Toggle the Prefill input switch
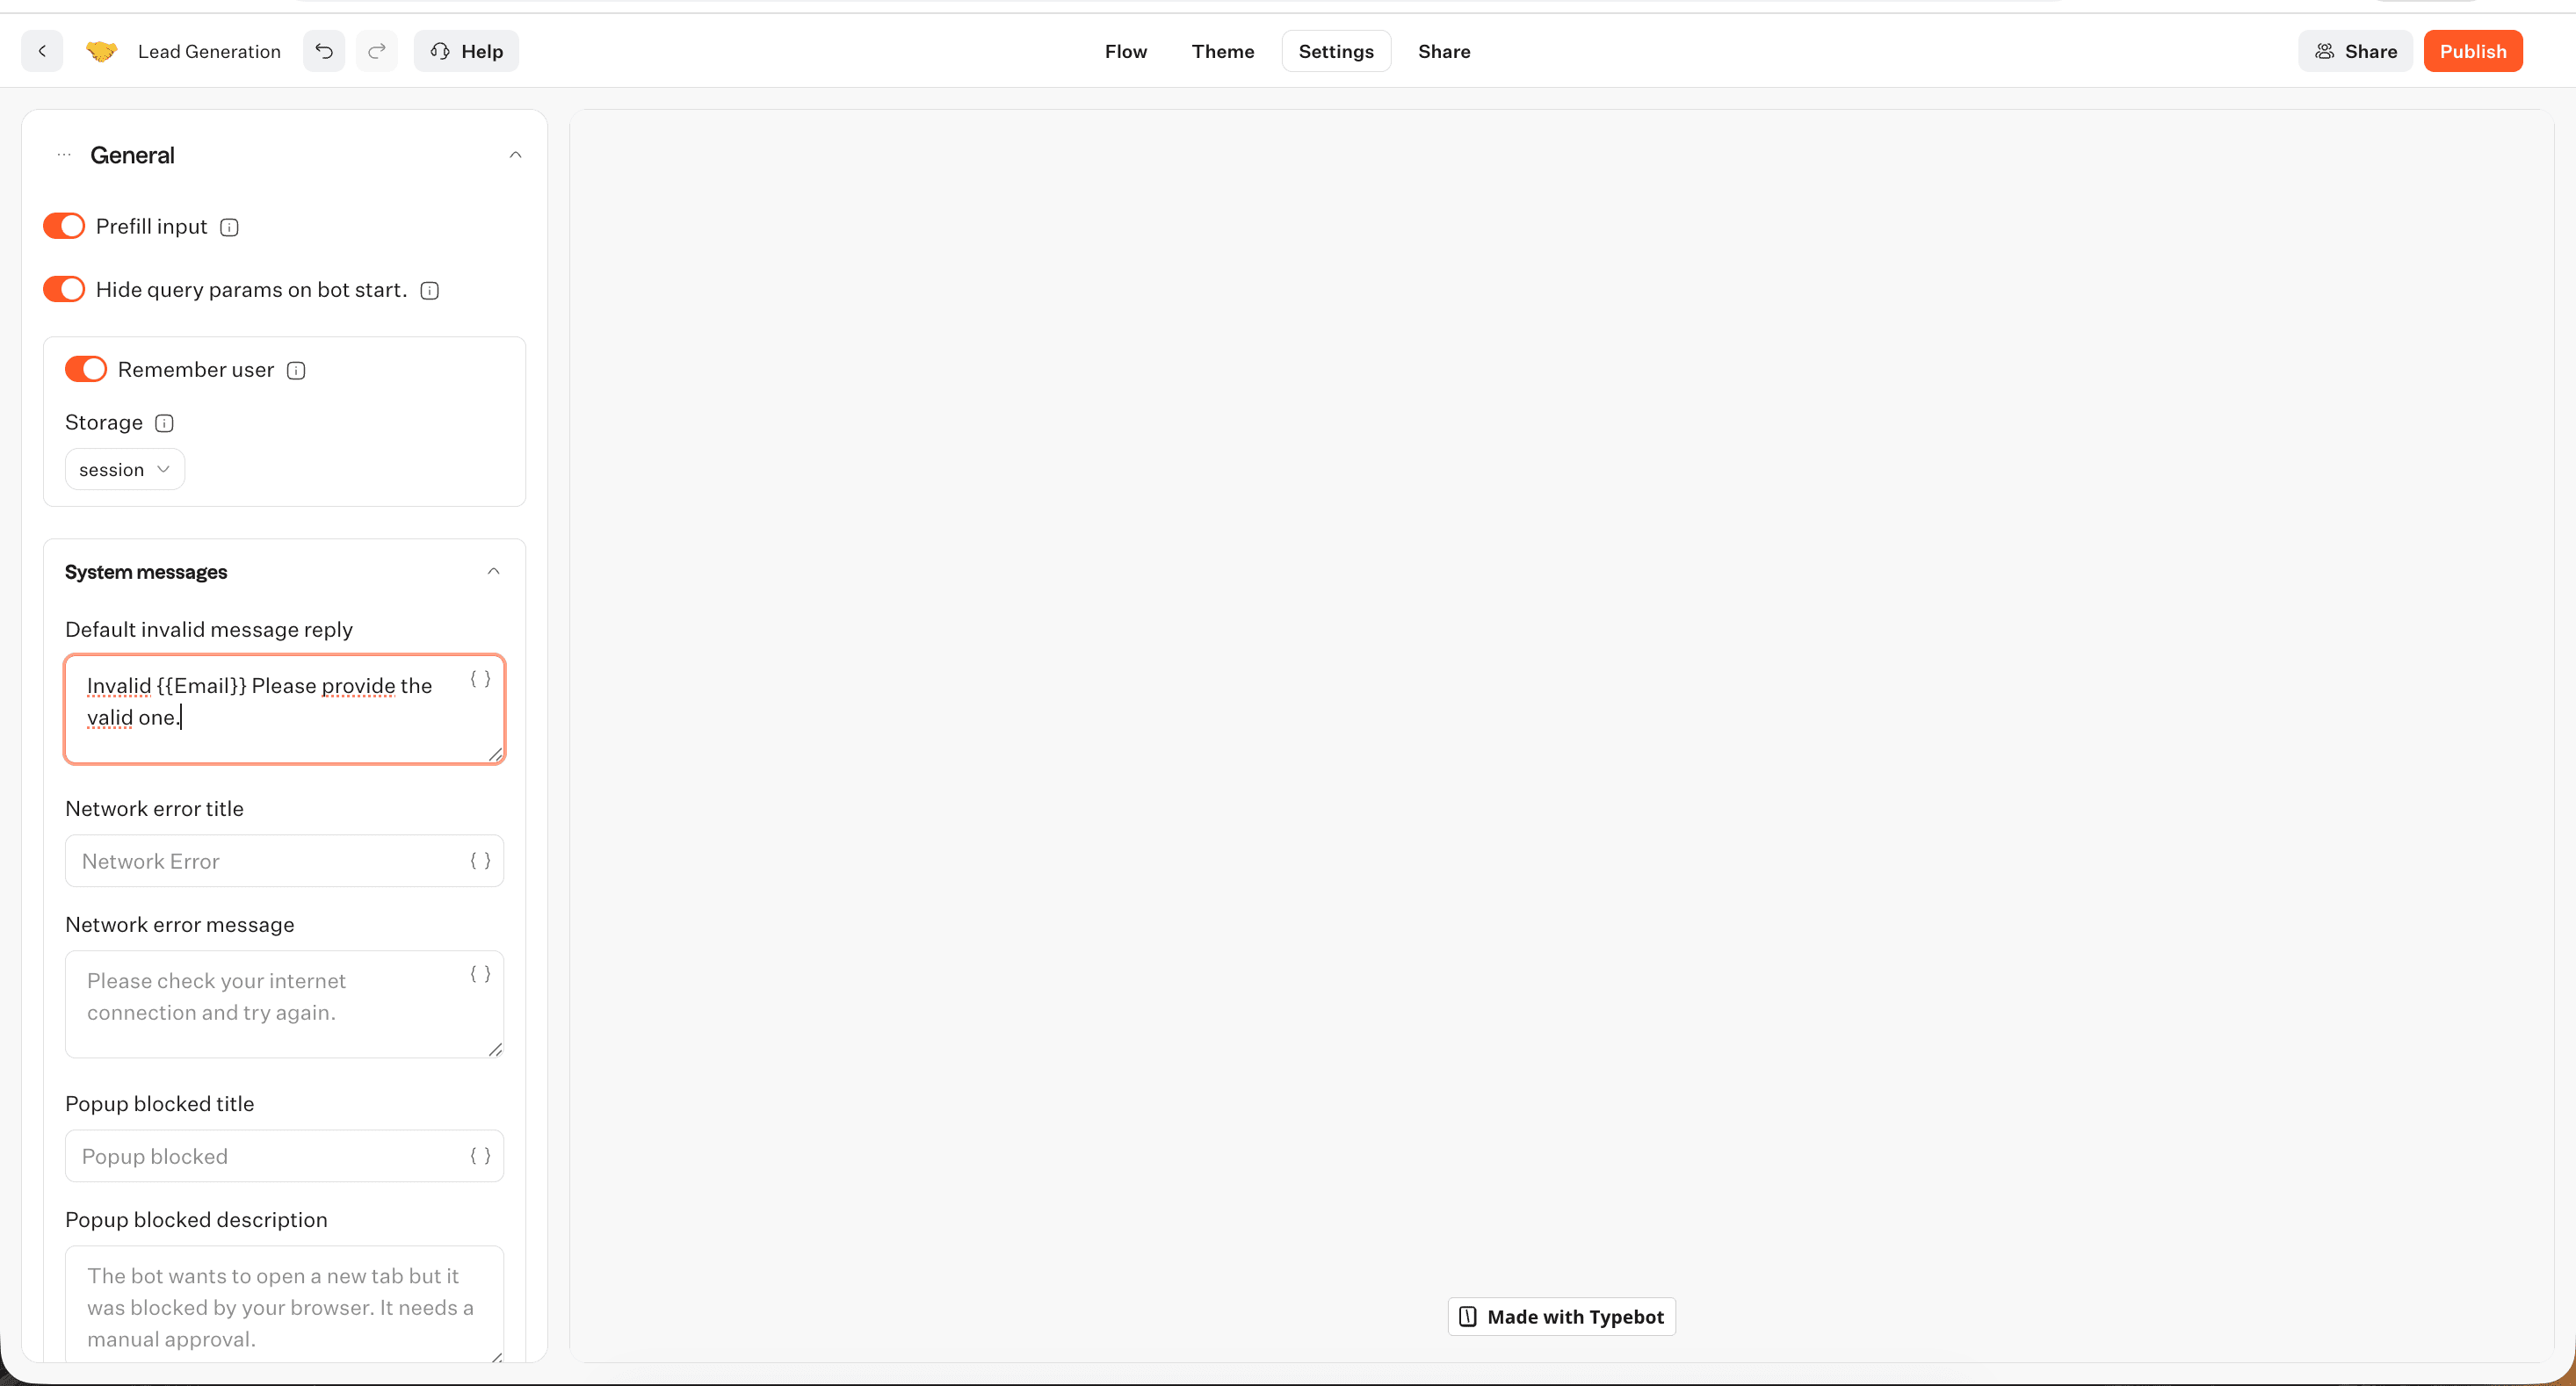The image size is (2576, 1386). click(64, 227)
